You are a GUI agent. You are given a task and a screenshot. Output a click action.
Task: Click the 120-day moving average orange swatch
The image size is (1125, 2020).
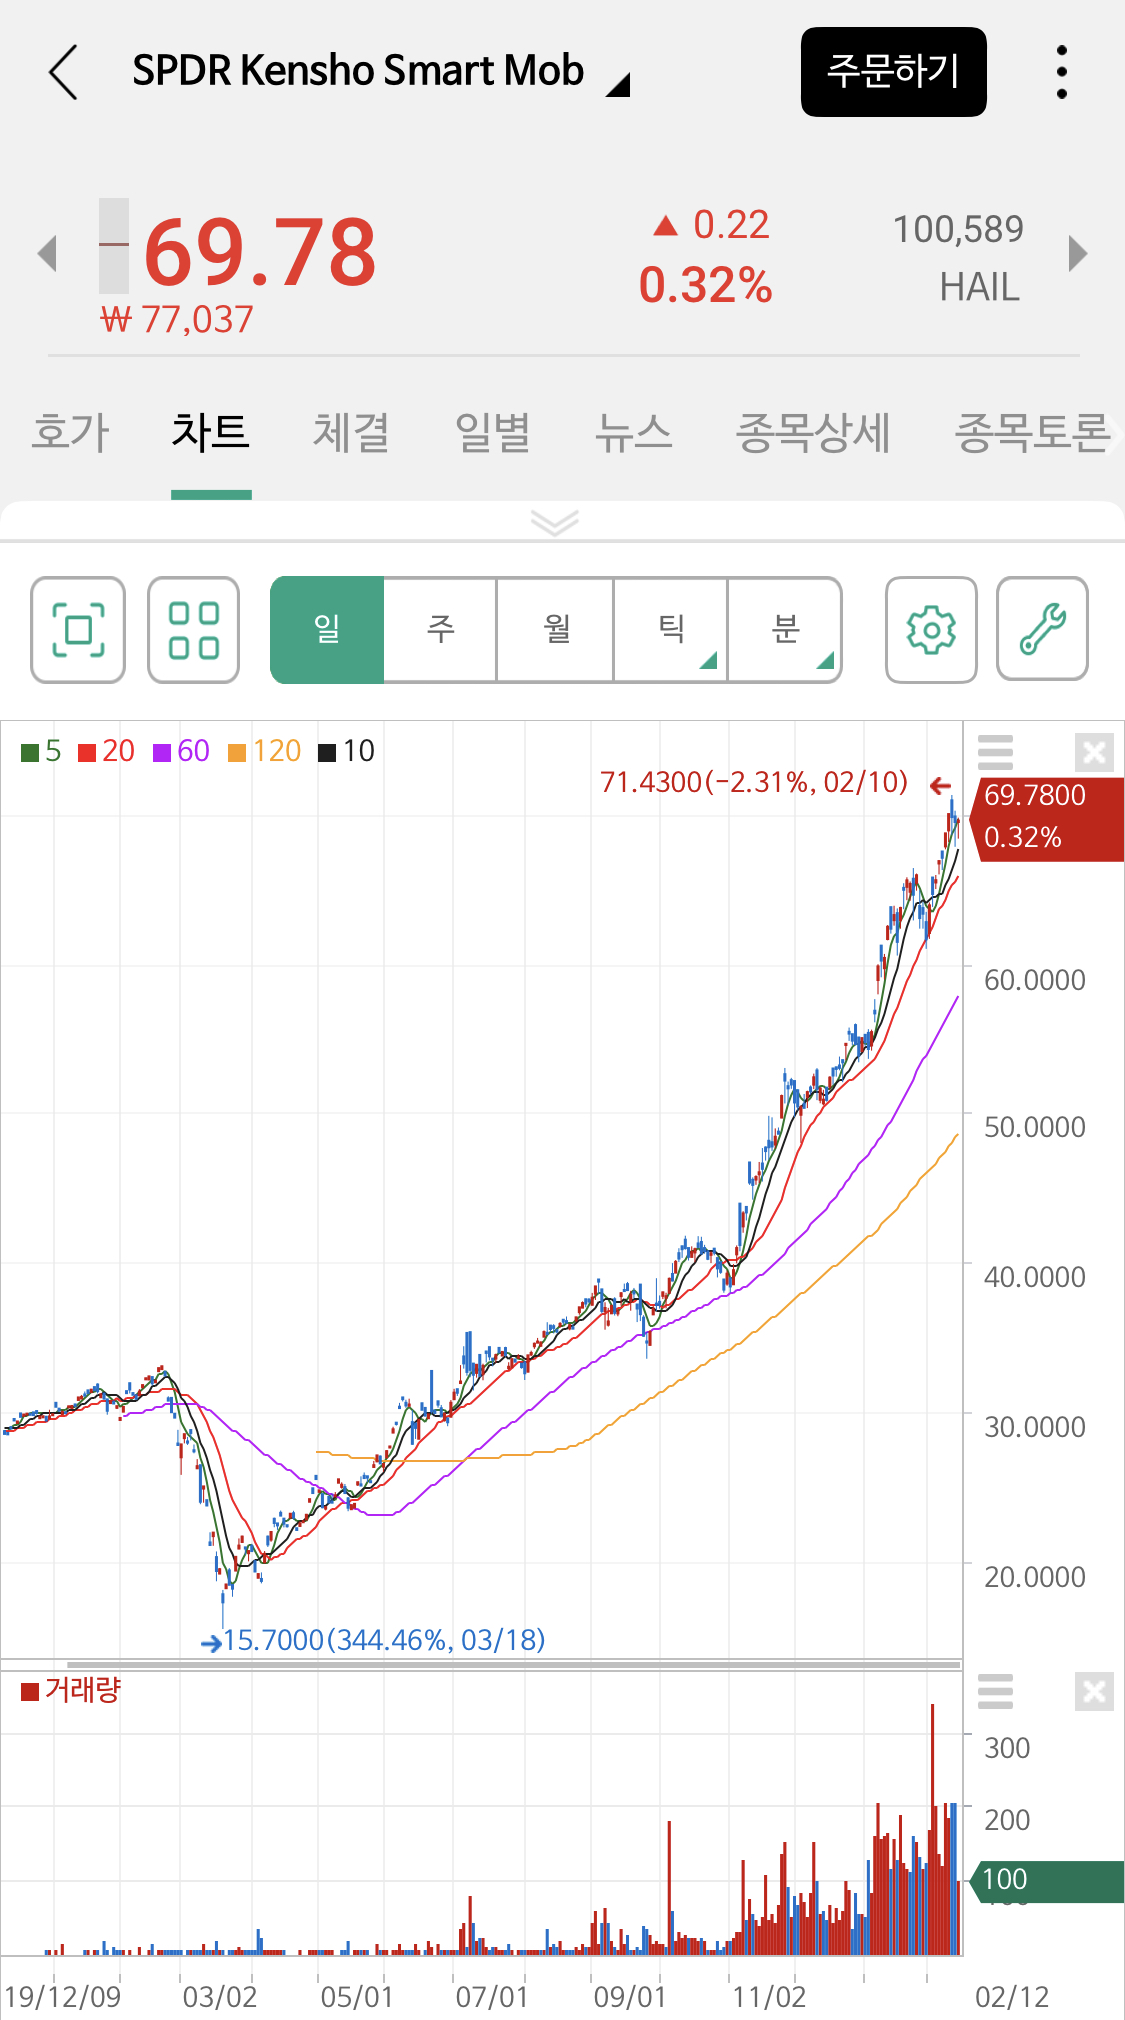[237, 752]
